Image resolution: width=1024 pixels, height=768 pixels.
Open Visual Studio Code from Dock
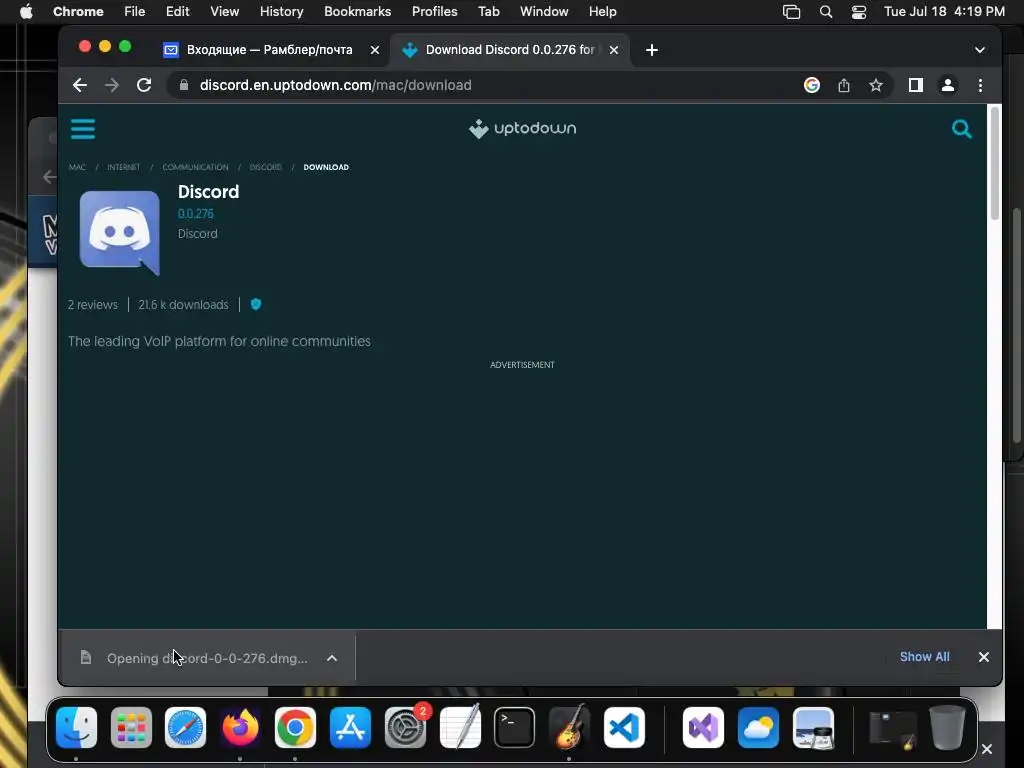pos(624,727)
